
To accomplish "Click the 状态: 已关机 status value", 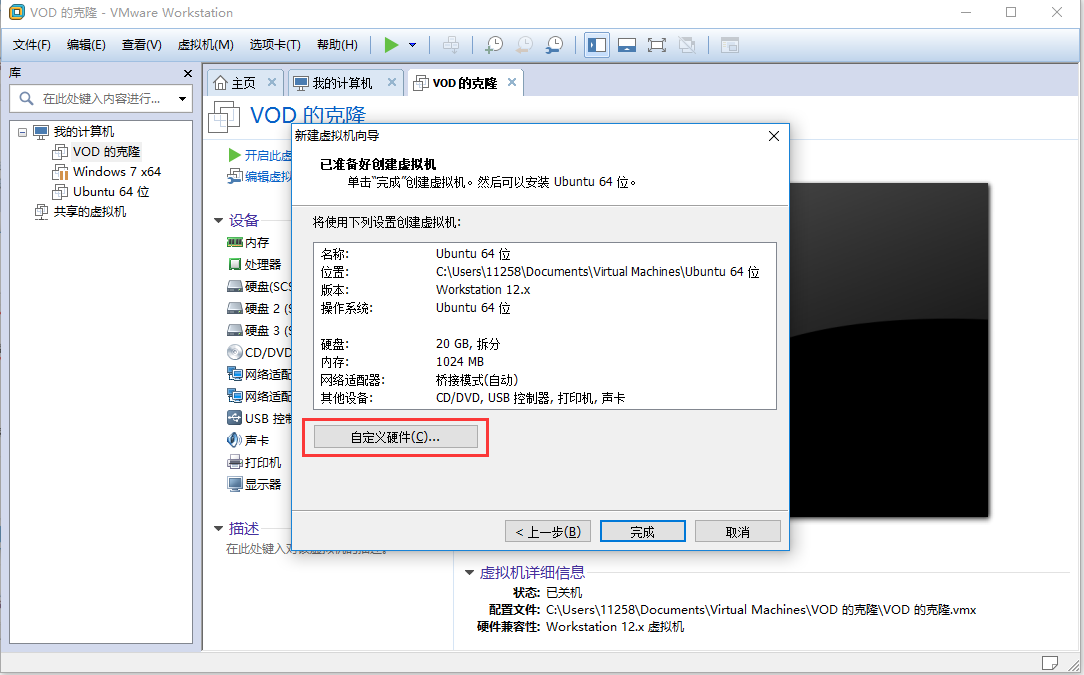I will coord(564,593).
